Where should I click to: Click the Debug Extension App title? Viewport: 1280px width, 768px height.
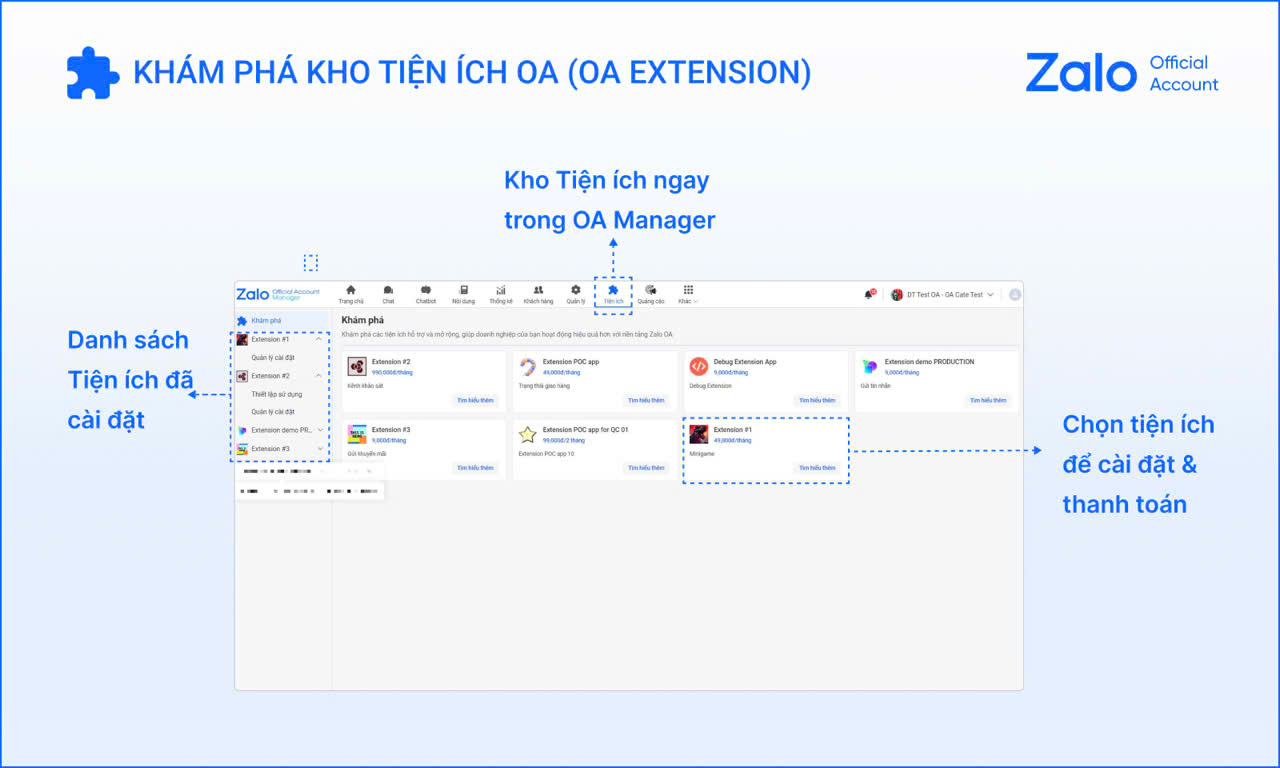(x=745, y=362)
